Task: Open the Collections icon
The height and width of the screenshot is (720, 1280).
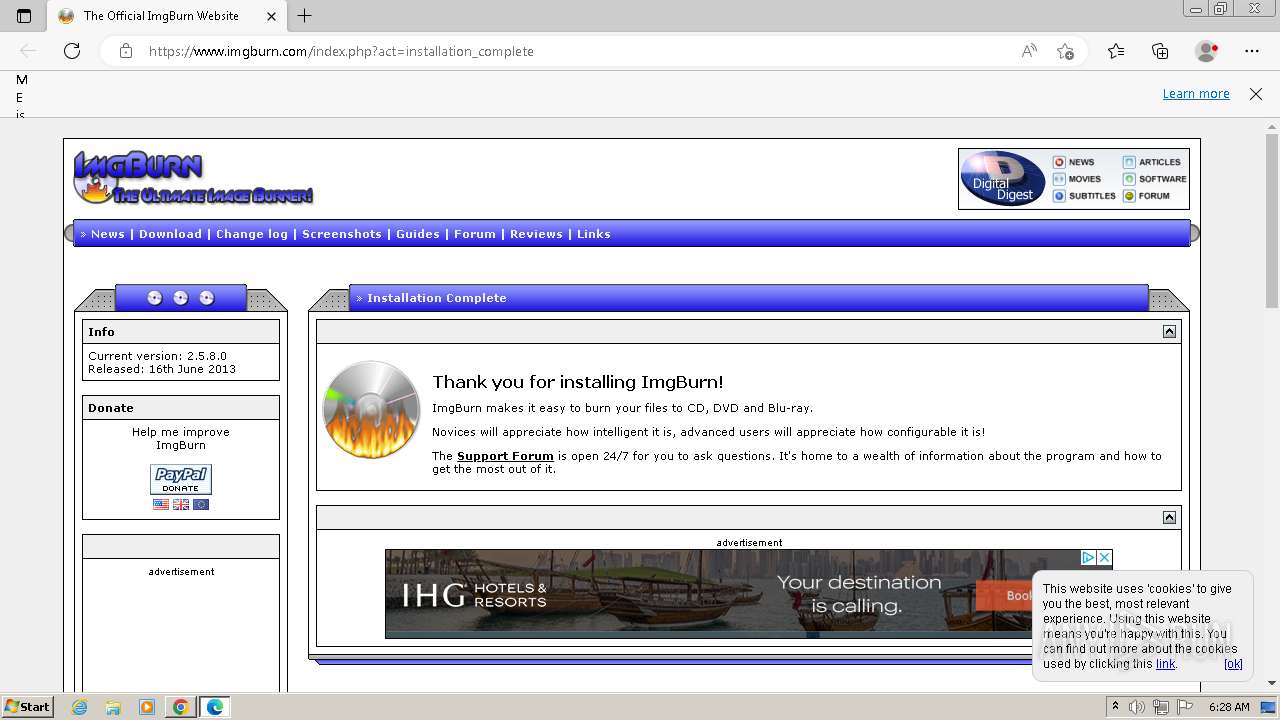Action: 1160,51
